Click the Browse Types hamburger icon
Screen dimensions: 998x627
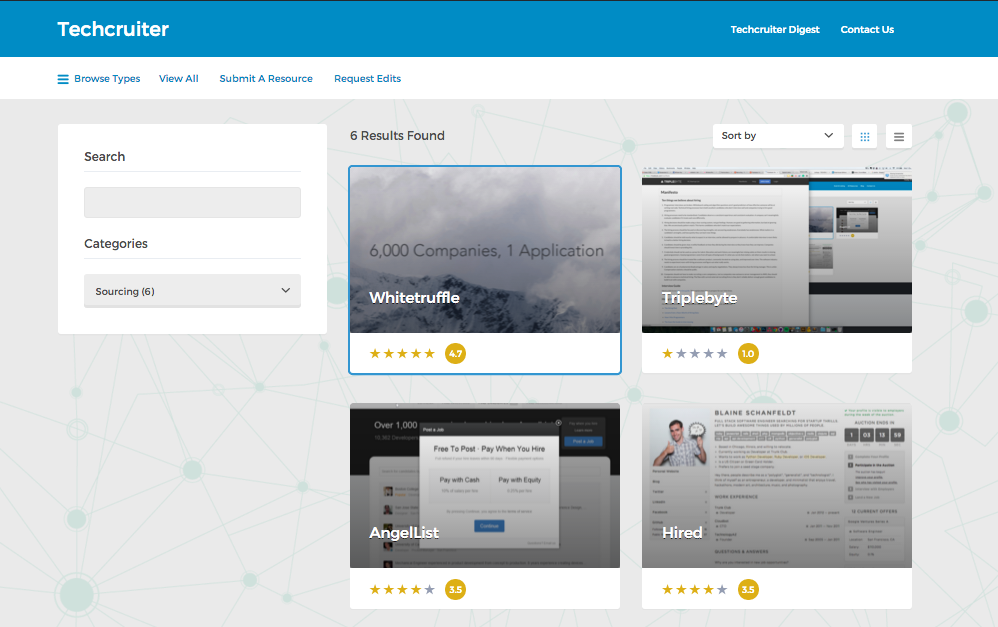(x=63, y=79)
